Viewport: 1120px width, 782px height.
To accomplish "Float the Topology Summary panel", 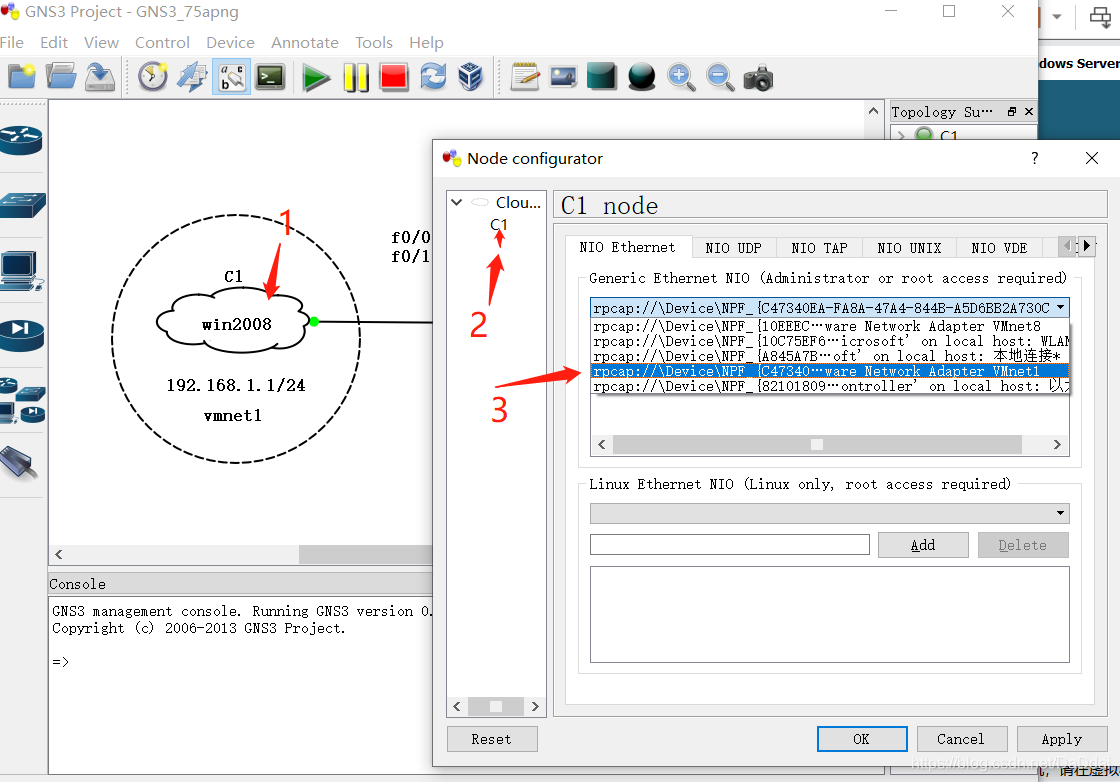I will click(1011, 111).
